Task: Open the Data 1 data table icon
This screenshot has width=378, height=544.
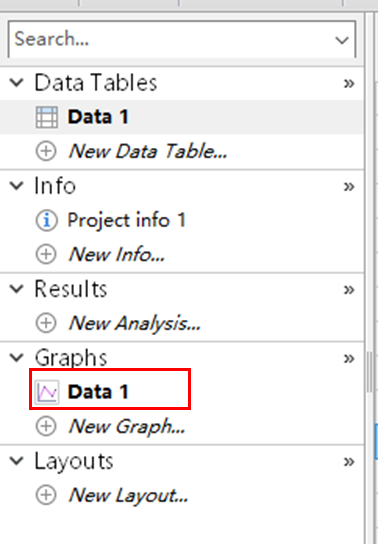Action: point(47,117)
